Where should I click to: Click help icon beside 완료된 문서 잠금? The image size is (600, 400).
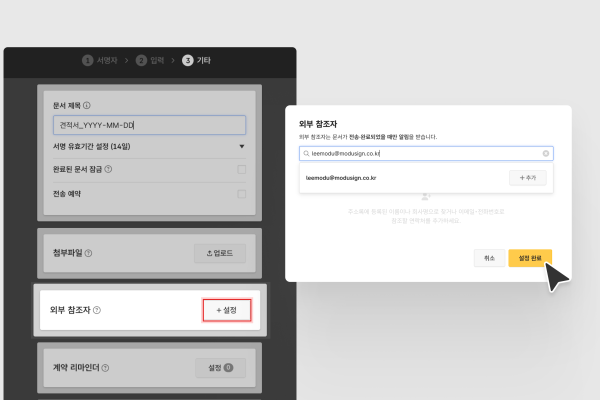108,169
